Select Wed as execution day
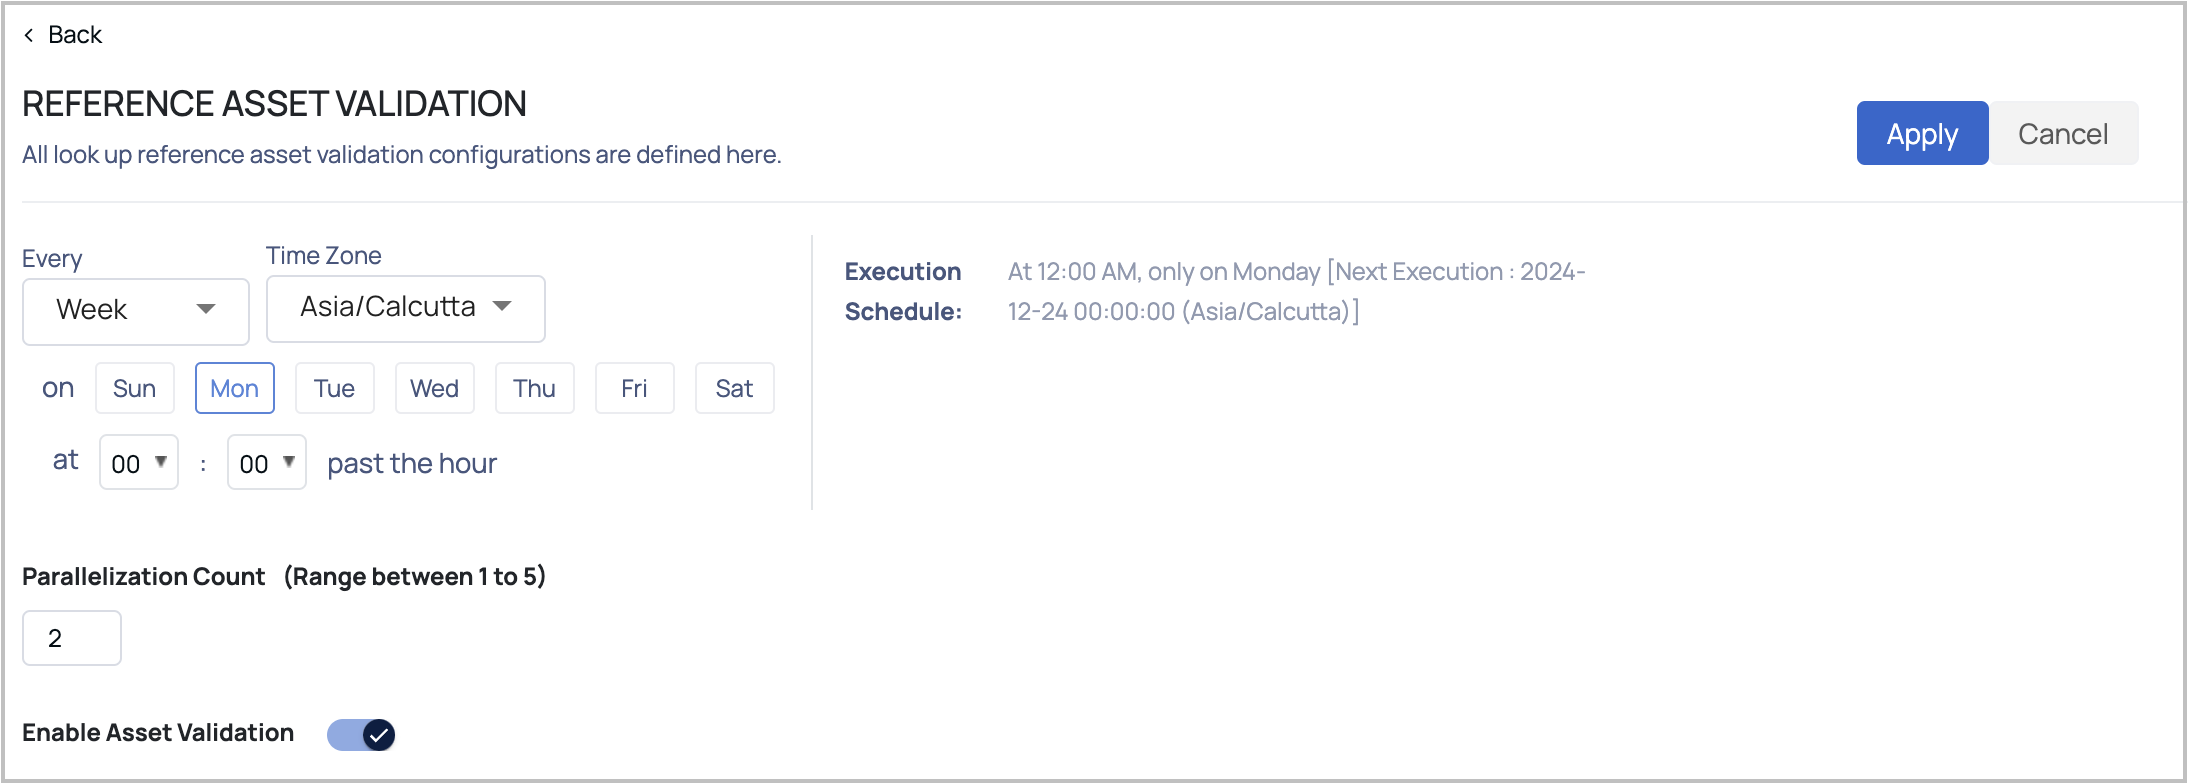The height and width of the screenshot is (784, 2188). coord(435,388)
